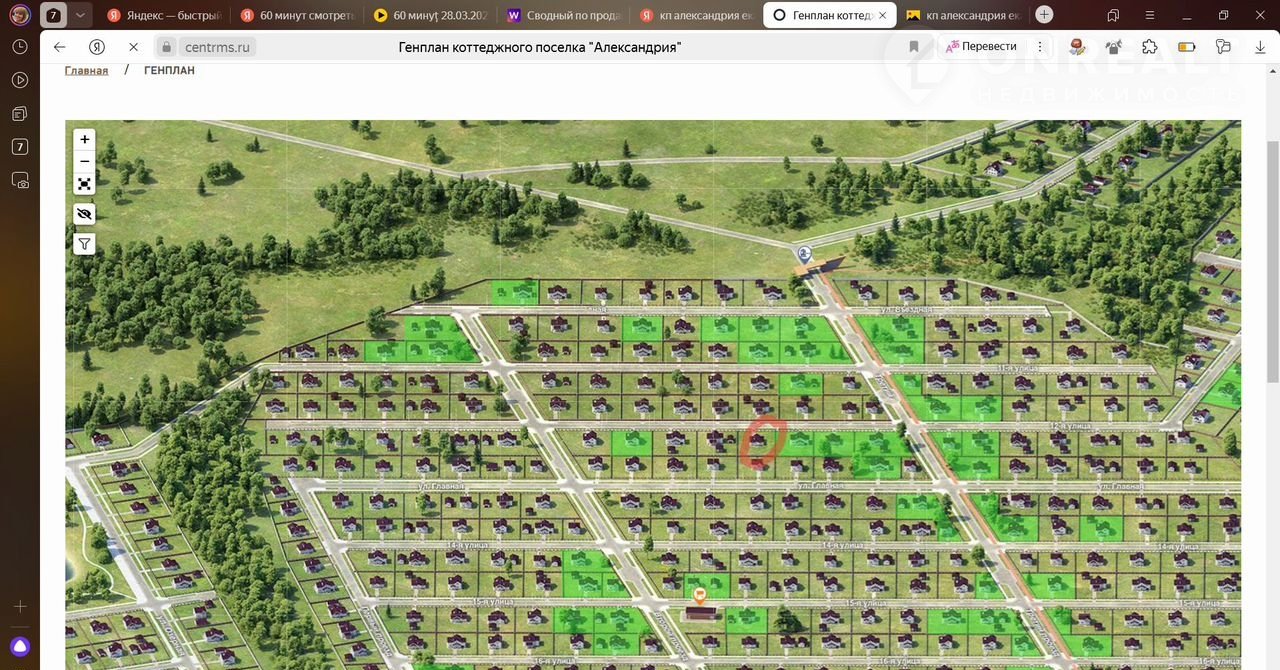Switch to the "Сводный по прода" tab
The width and height of the screenshot is (1280, 670).
pyautogui.click(x=560, y=15)
